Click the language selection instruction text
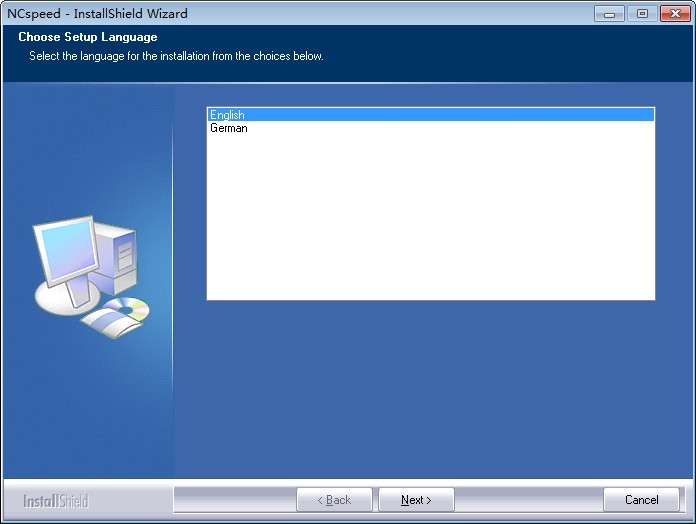Viewport: 696px width, 524px height. tap(176, 56)
